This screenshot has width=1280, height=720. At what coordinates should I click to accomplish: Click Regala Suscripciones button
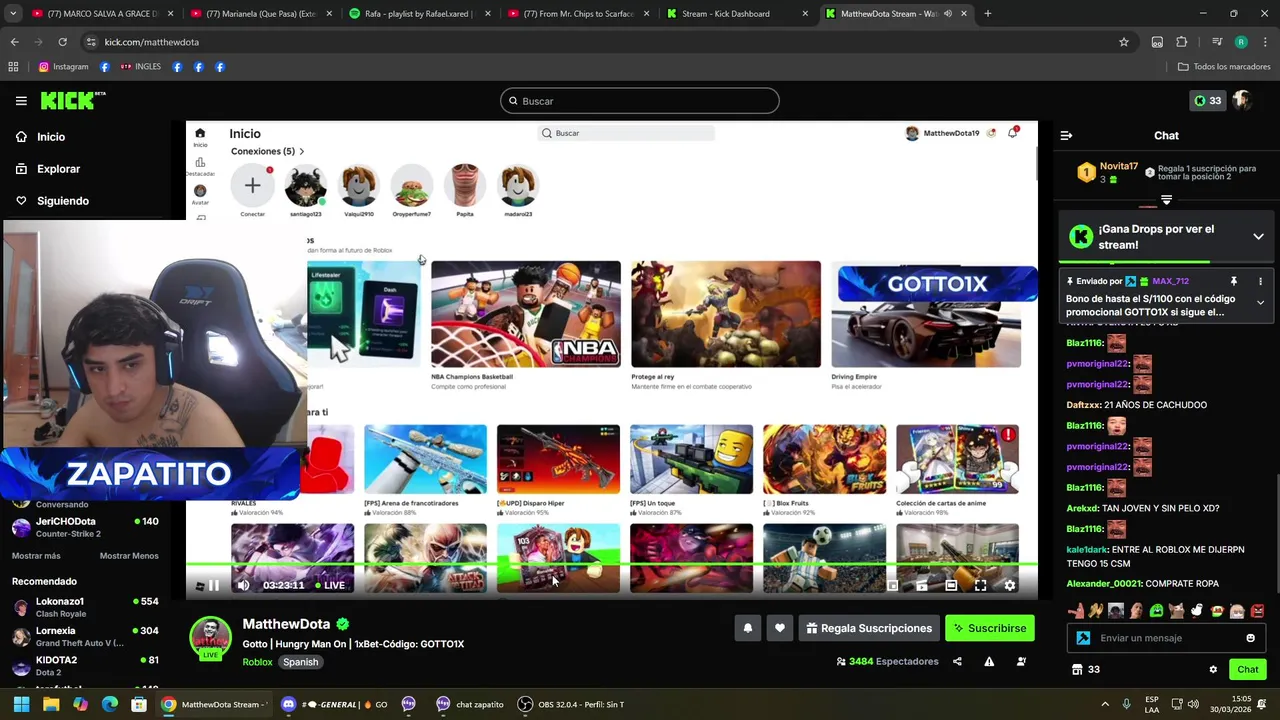click(869, 628)
